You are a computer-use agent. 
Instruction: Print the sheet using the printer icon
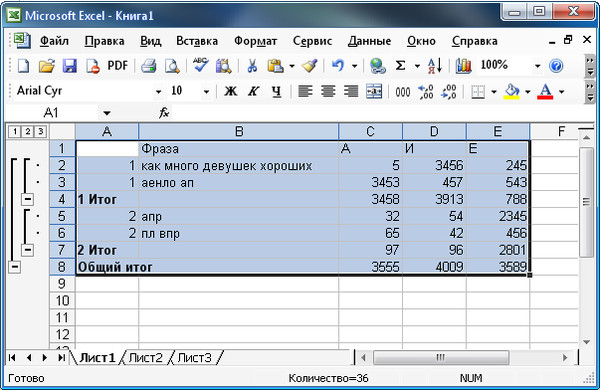[x=148, y=66]
